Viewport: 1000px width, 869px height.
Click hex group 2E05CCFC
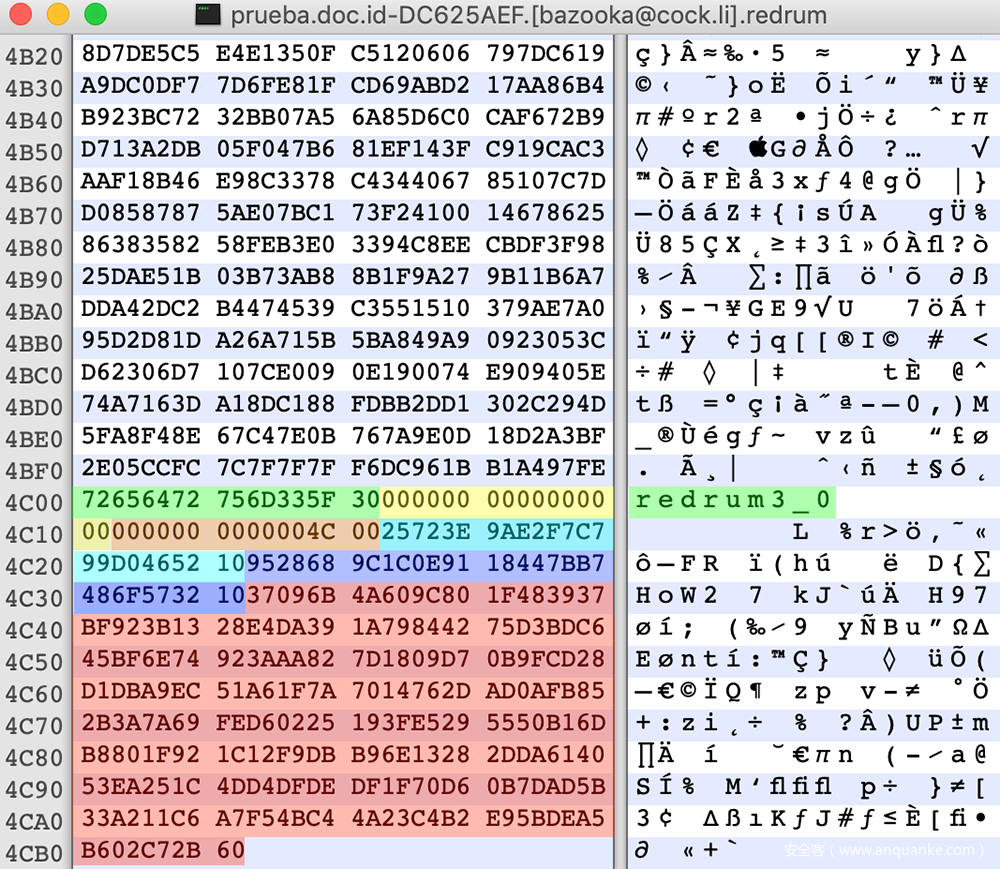click(x=141, y=468)
